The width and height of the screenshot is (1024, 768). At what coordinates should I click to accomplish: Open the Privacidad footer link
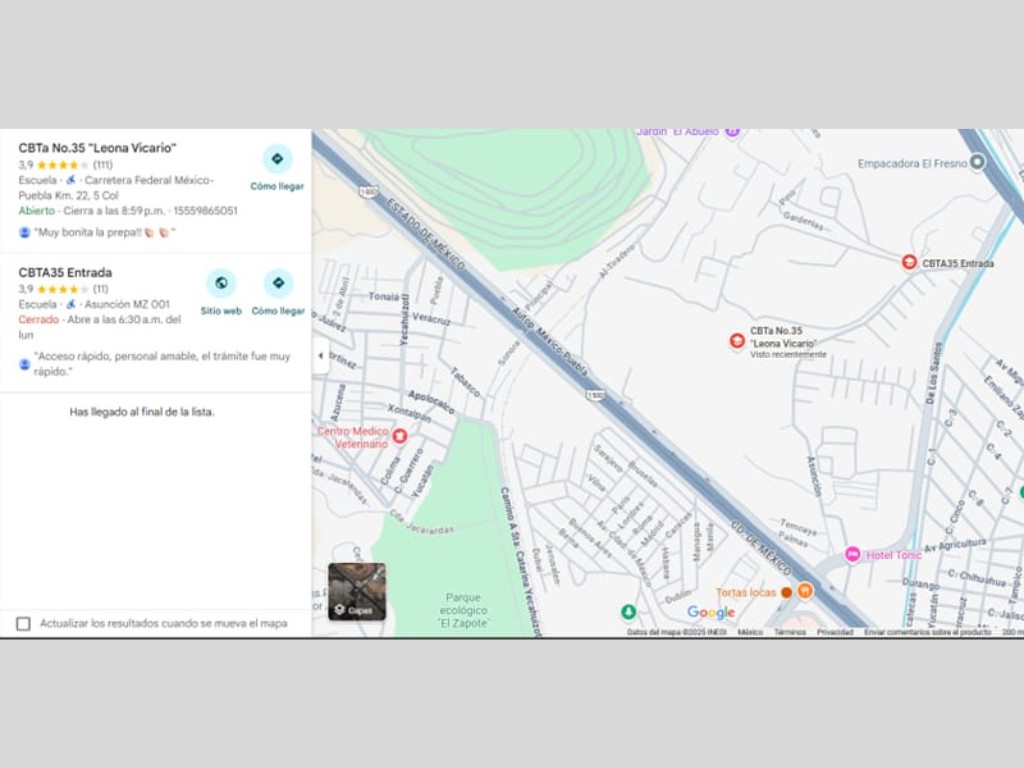tap(834, 632)
